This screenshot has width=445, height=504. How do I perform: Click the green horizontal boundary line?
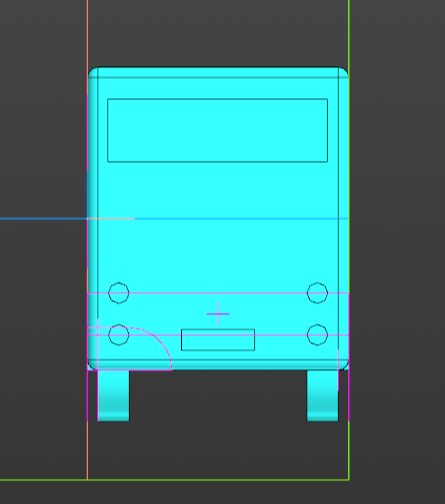tap(174, 480)
